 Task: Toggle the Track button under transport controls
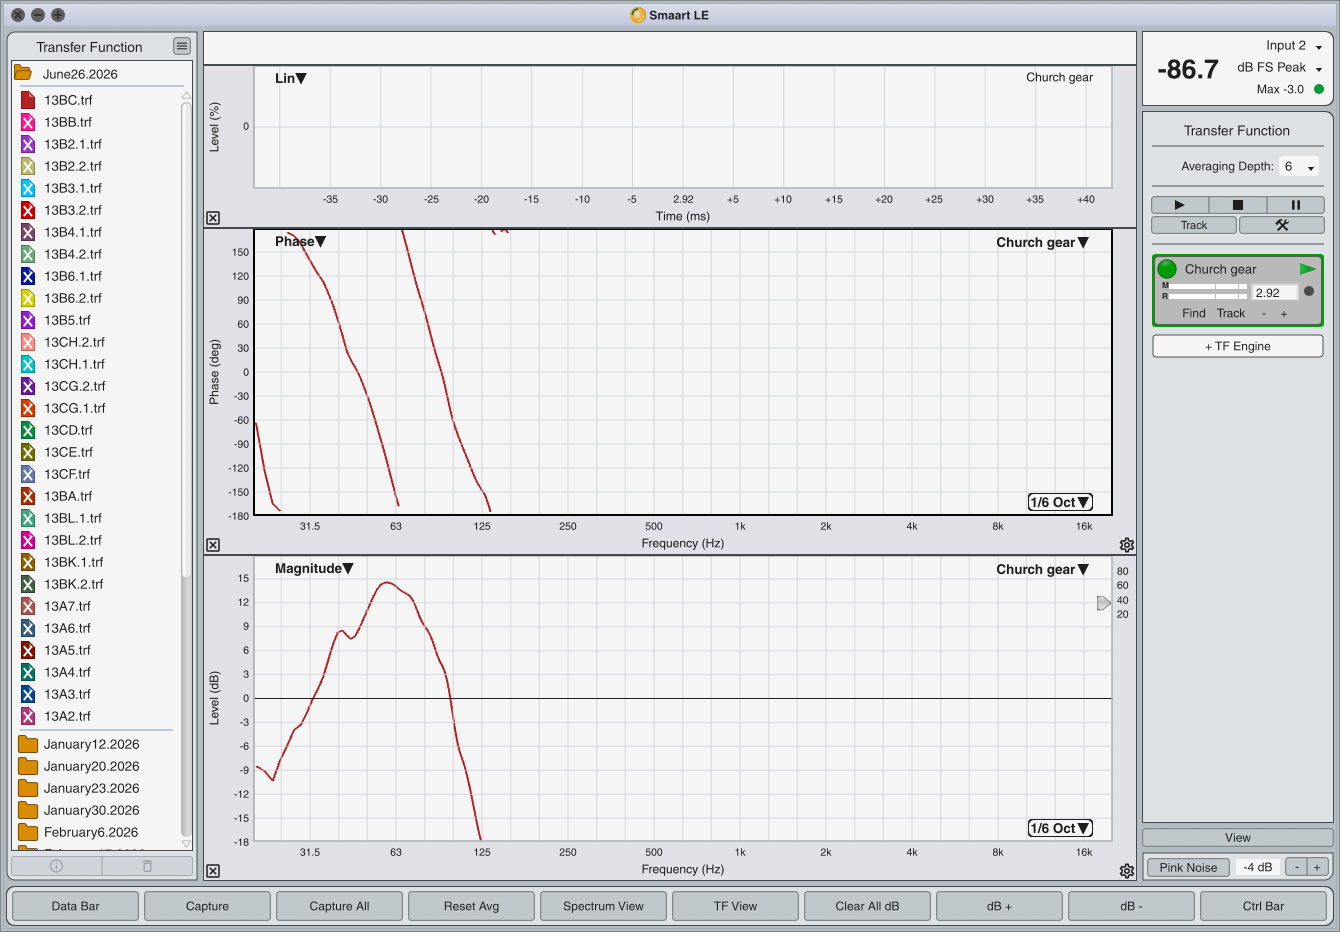(1194, 225)
